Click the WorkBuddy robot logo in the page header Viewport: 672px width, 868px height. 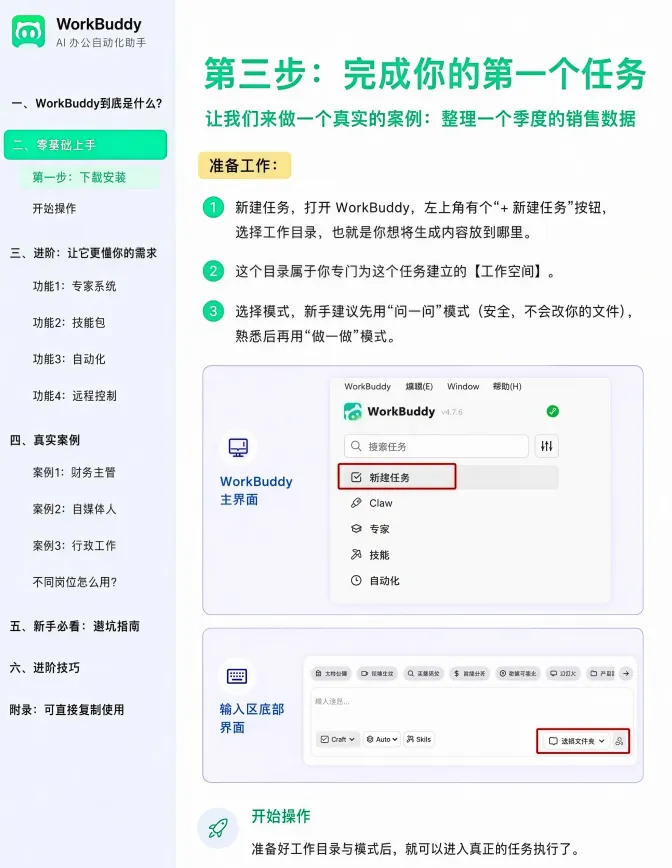coord(28,31)
